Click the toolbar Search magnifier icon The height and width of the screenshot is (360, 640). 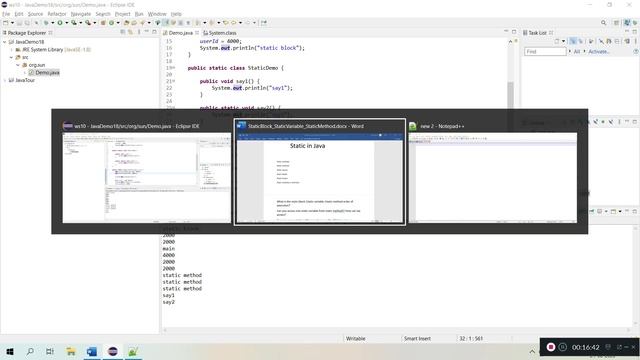[x=603, y=23]
